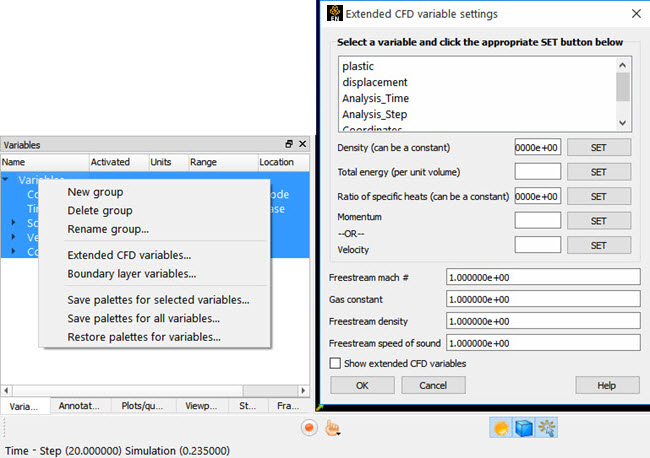Click Variables panel scroll left arrow
This screenshot has width=650, height=458.
click(6, 390)
